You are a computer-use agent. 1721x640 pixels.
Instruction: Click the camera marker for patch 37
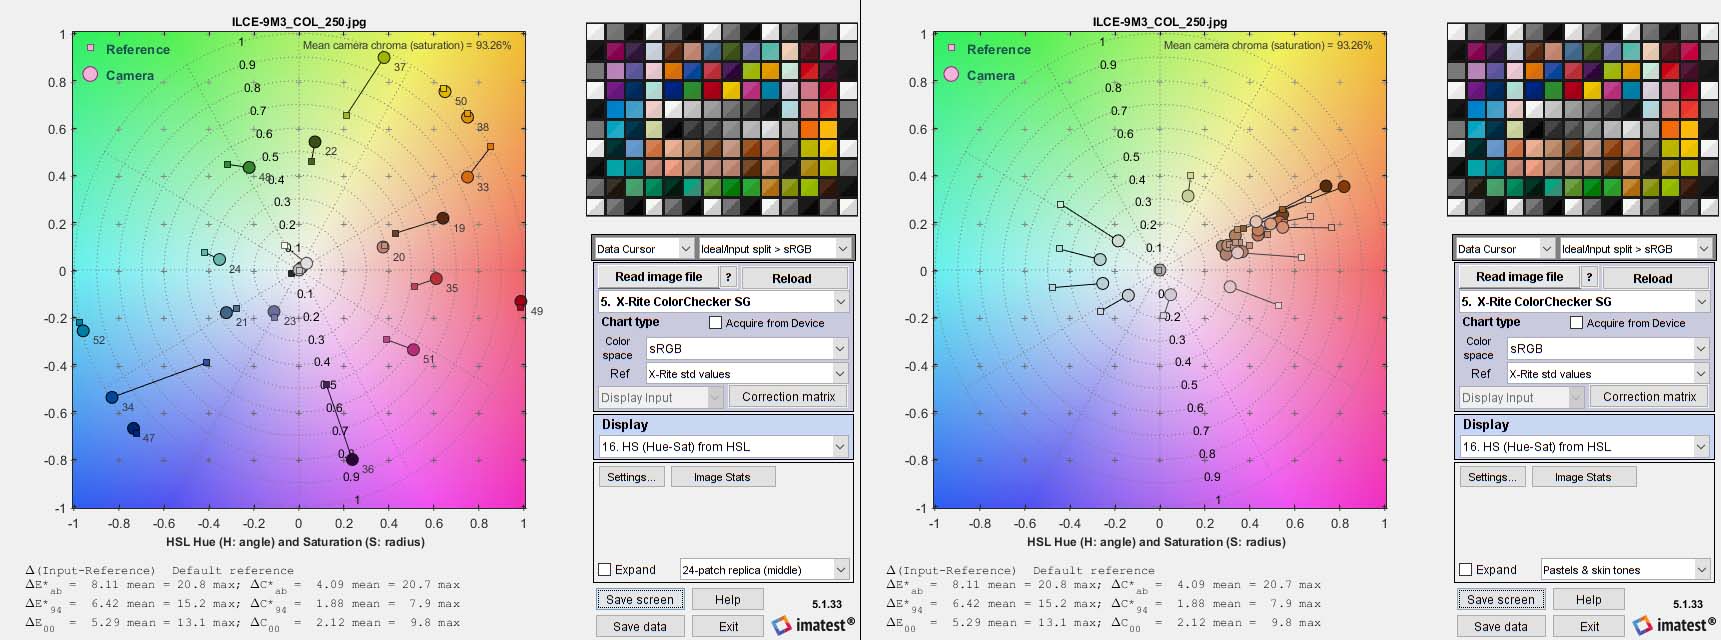[384, 58]
